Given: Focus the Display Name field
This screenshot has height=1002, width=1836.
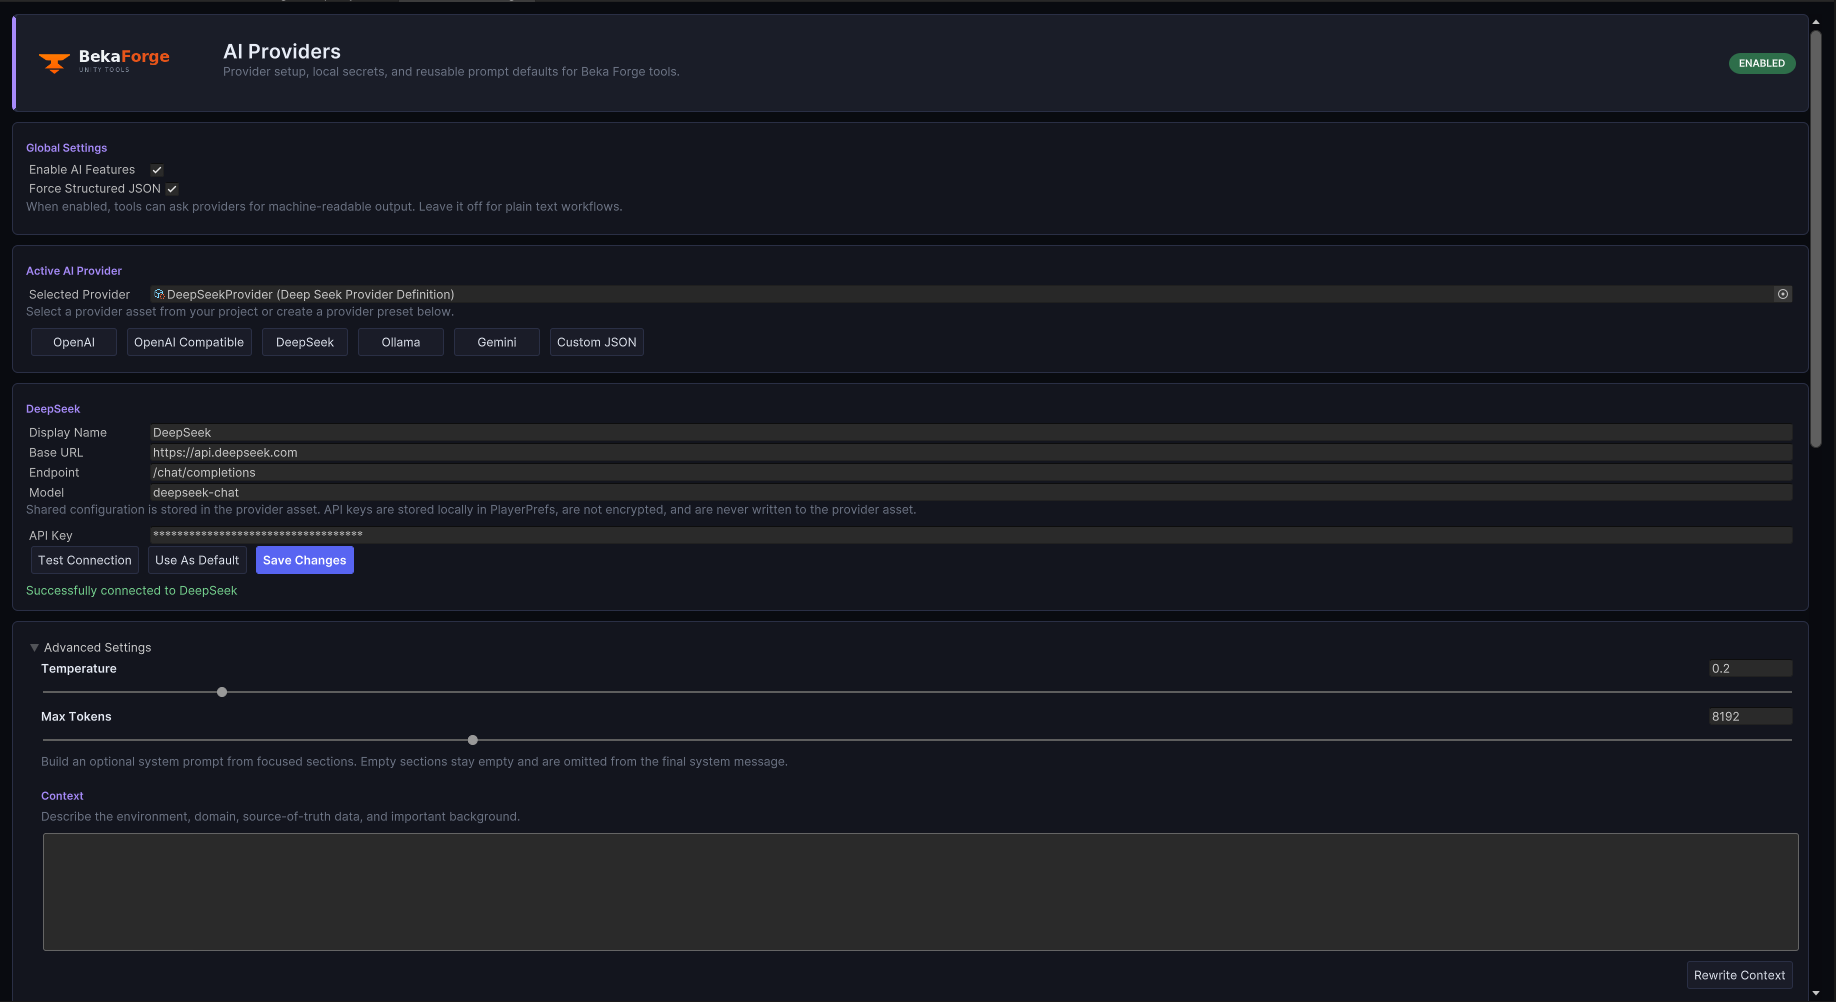Looking at the screenshot, I should point(971,433).
